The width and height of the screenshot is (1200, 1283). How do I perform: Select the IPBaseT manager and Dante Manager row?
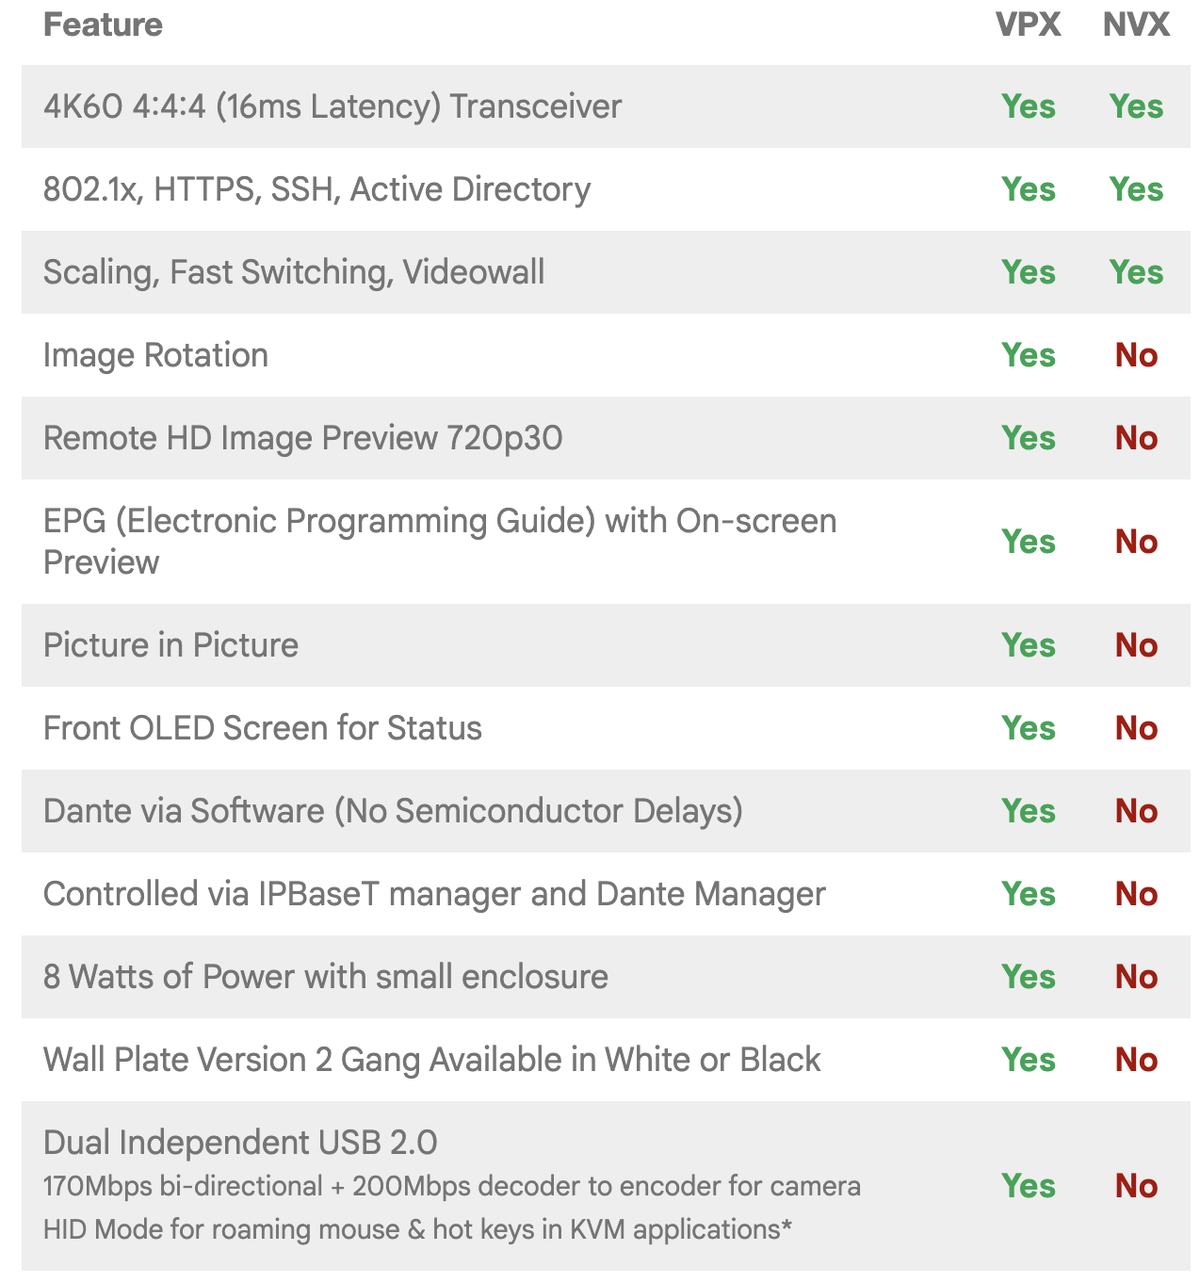pos(434,895)
